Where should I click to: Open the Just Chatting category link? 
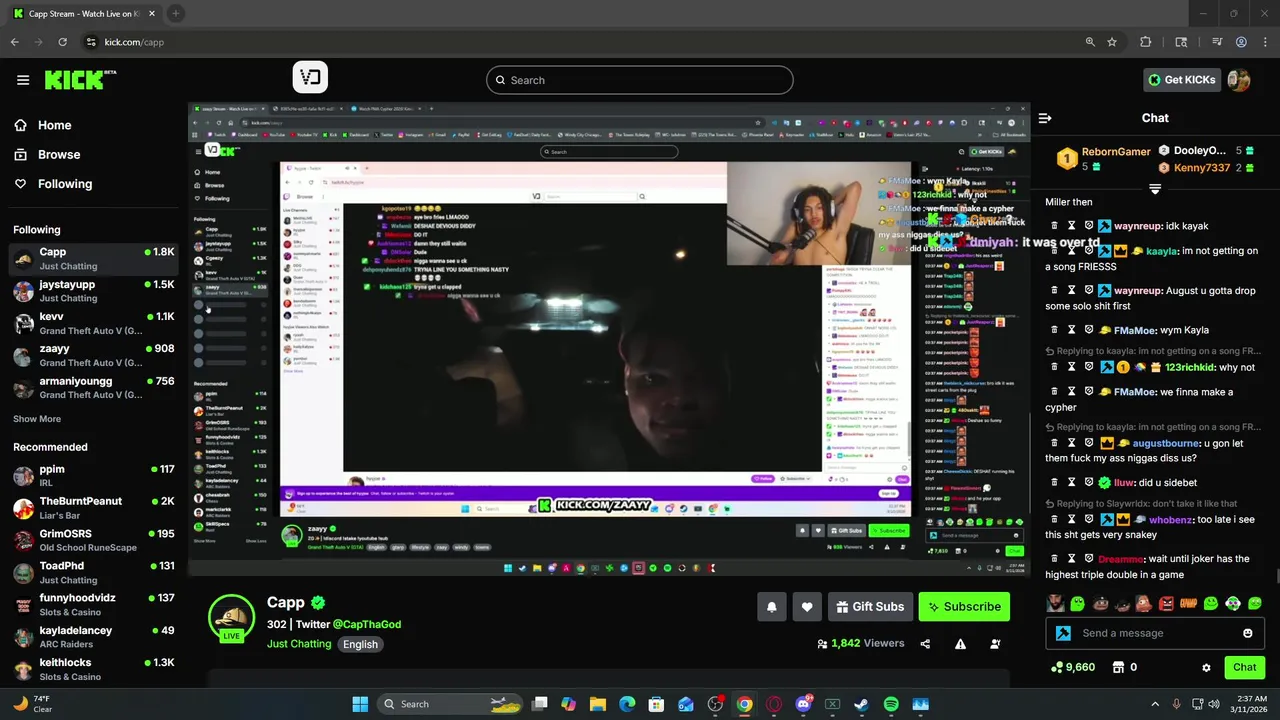[299, 644]
